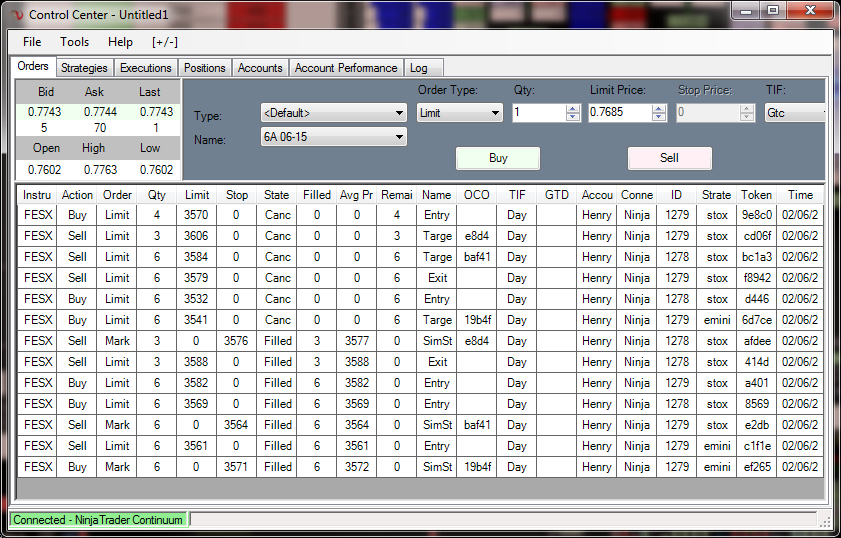Open the Order Type Limit dropdown
Screen dimensions: 841x538
coord(460,113)
